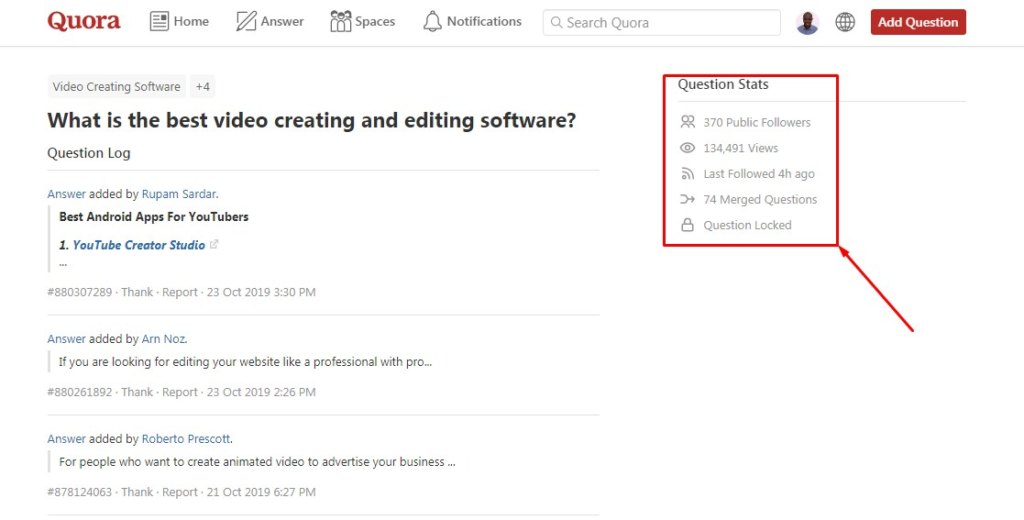The width and height of the screenshot is (1024, 520).
Task: Report the Arn Noz log entry
Action: [180, 392]
